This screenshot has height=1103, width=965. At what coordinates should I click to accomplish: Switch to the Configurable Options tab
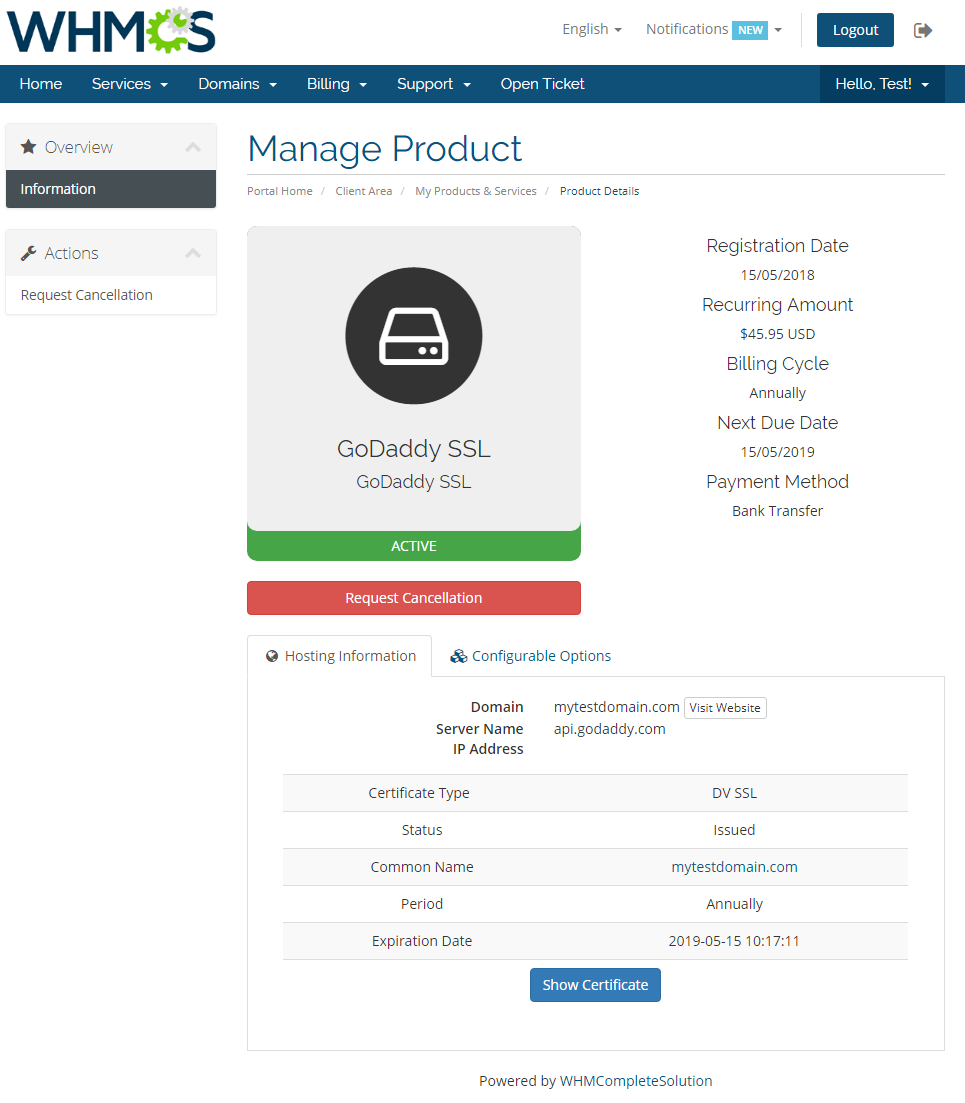pos(530,656)
